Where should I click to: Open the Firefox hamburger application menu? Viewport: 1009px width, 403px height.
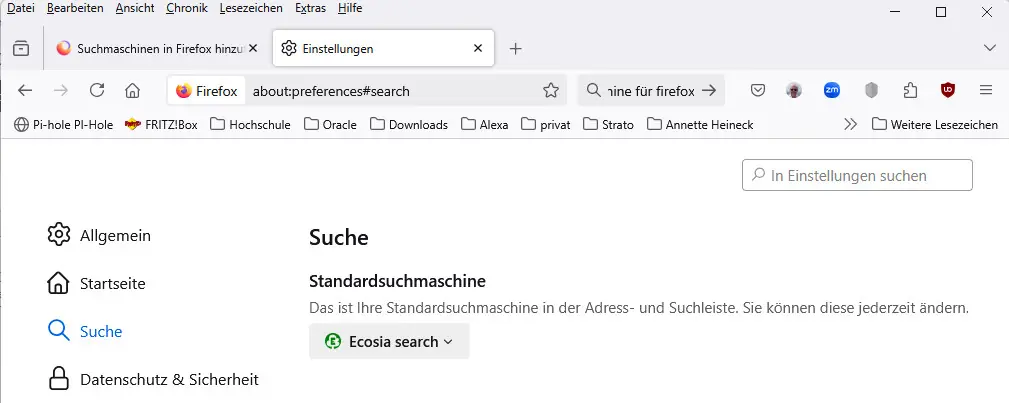(986, 90)
